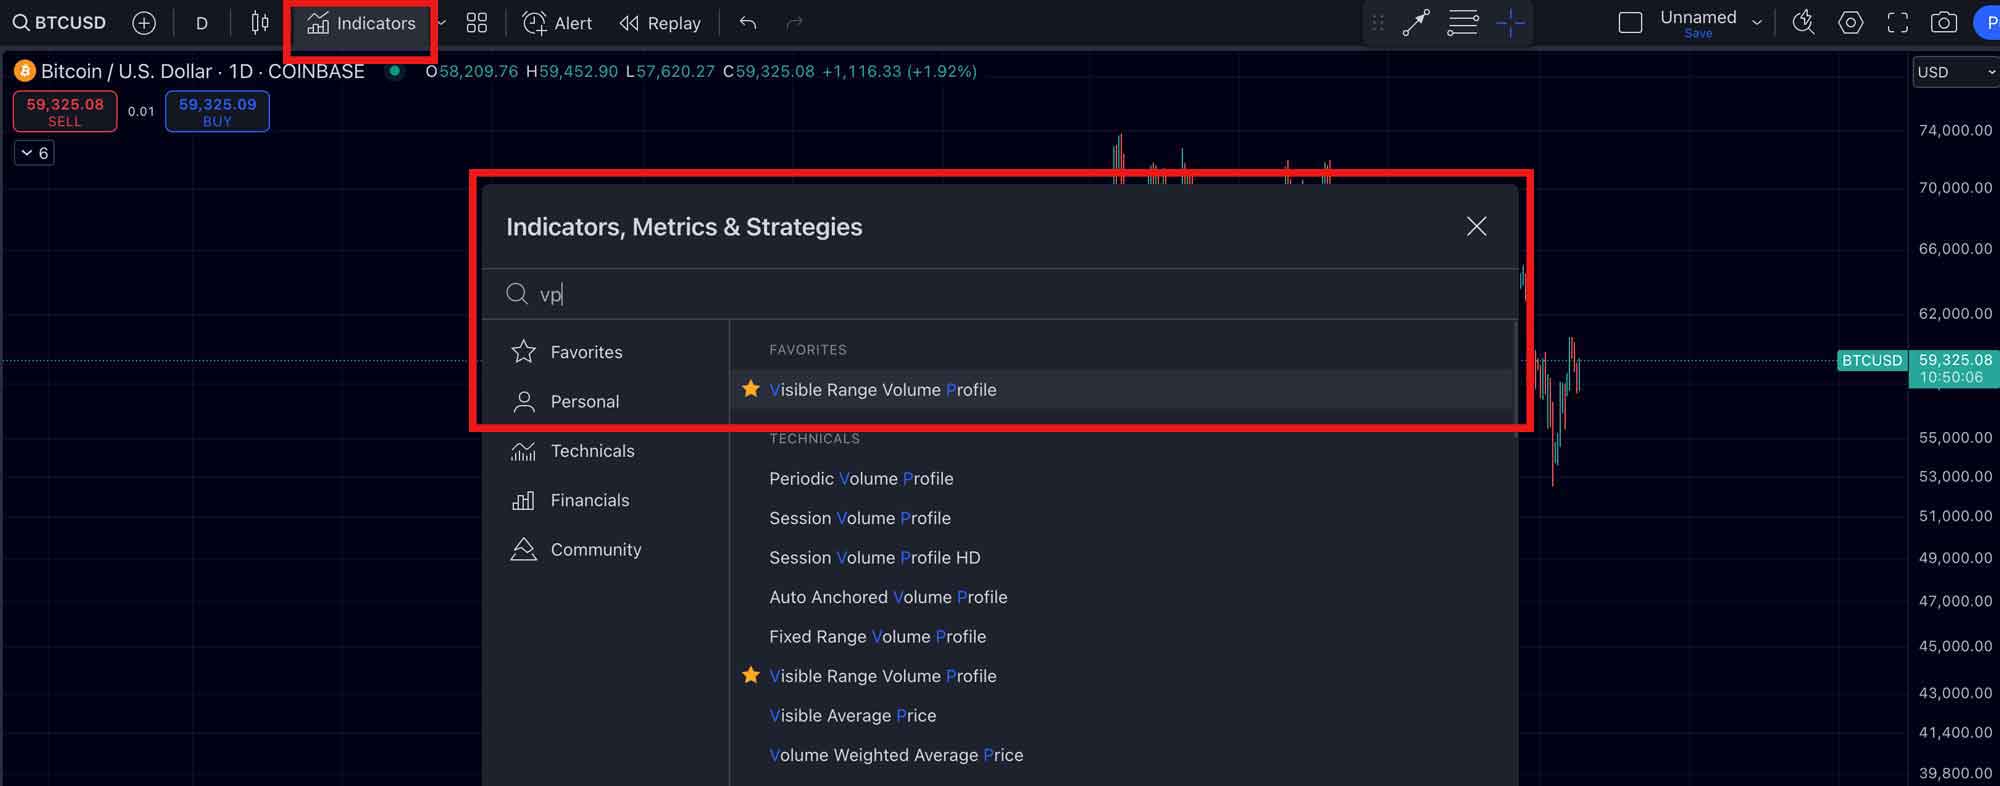Image resolution: width=2000 pixels, height=786 pixels.
Task: Add the Fixed Range Volume Profile indicator
Action: click(x=1122, y=637)
